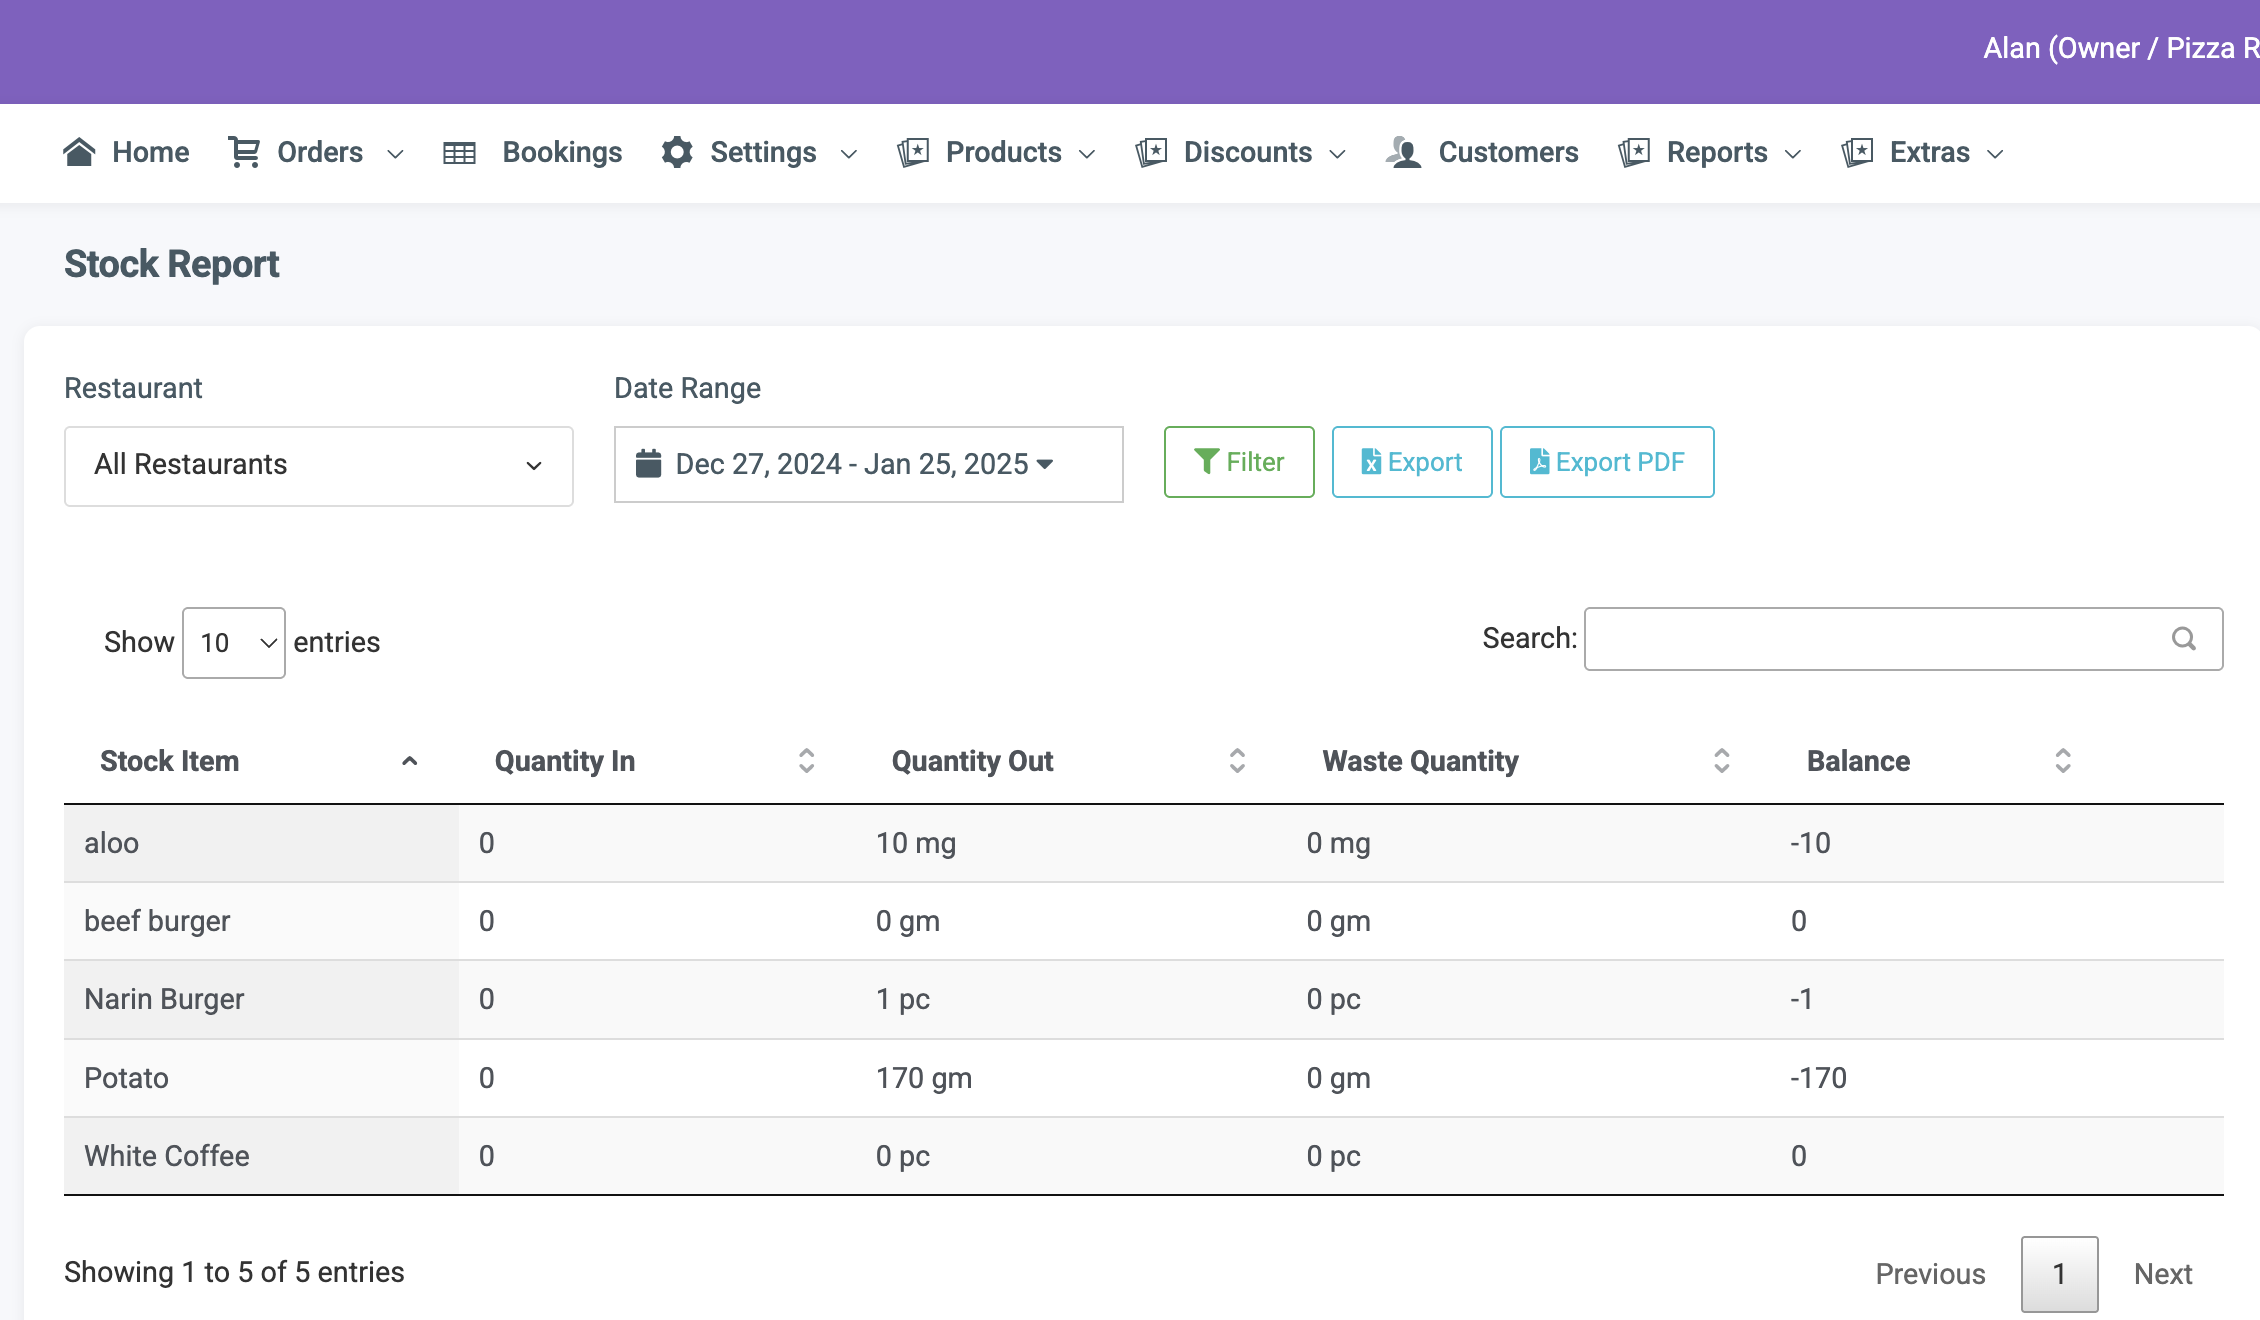2260x1320 pixels.
Task: Click the beef burger stock item cell
Action: (x=261, y=921)
